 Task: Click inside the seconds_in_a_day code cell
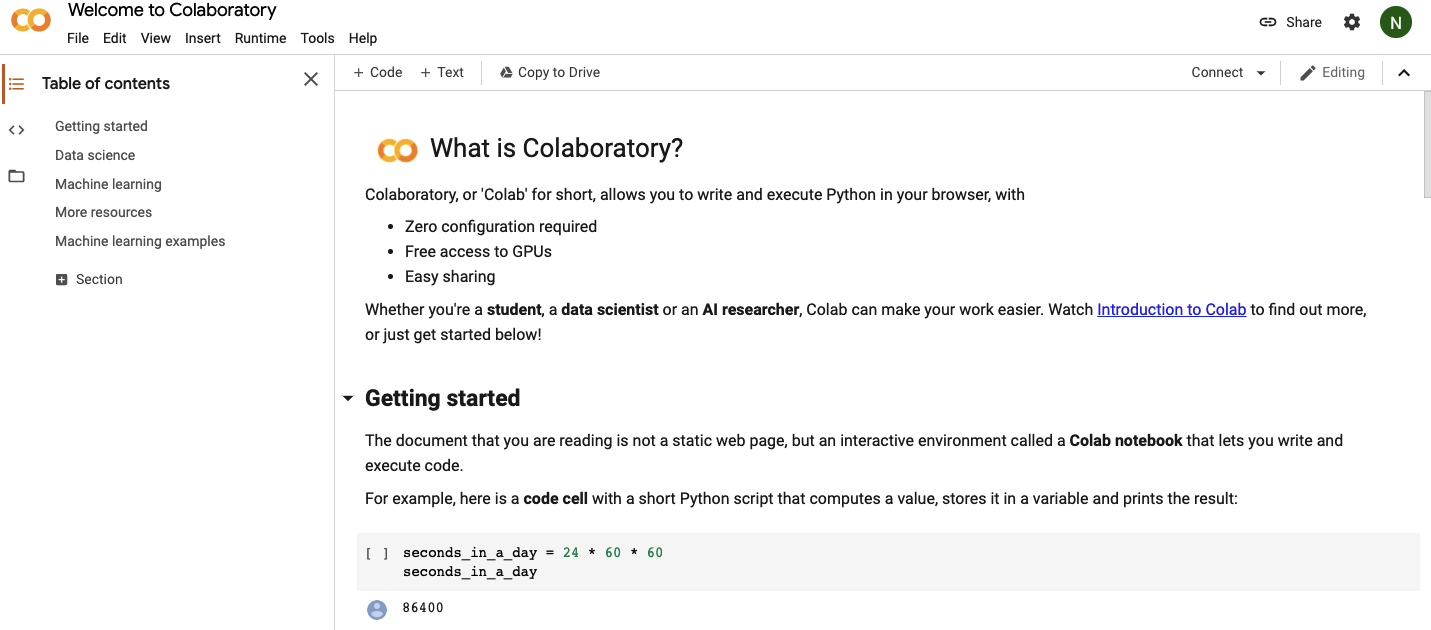click(888, 562)
